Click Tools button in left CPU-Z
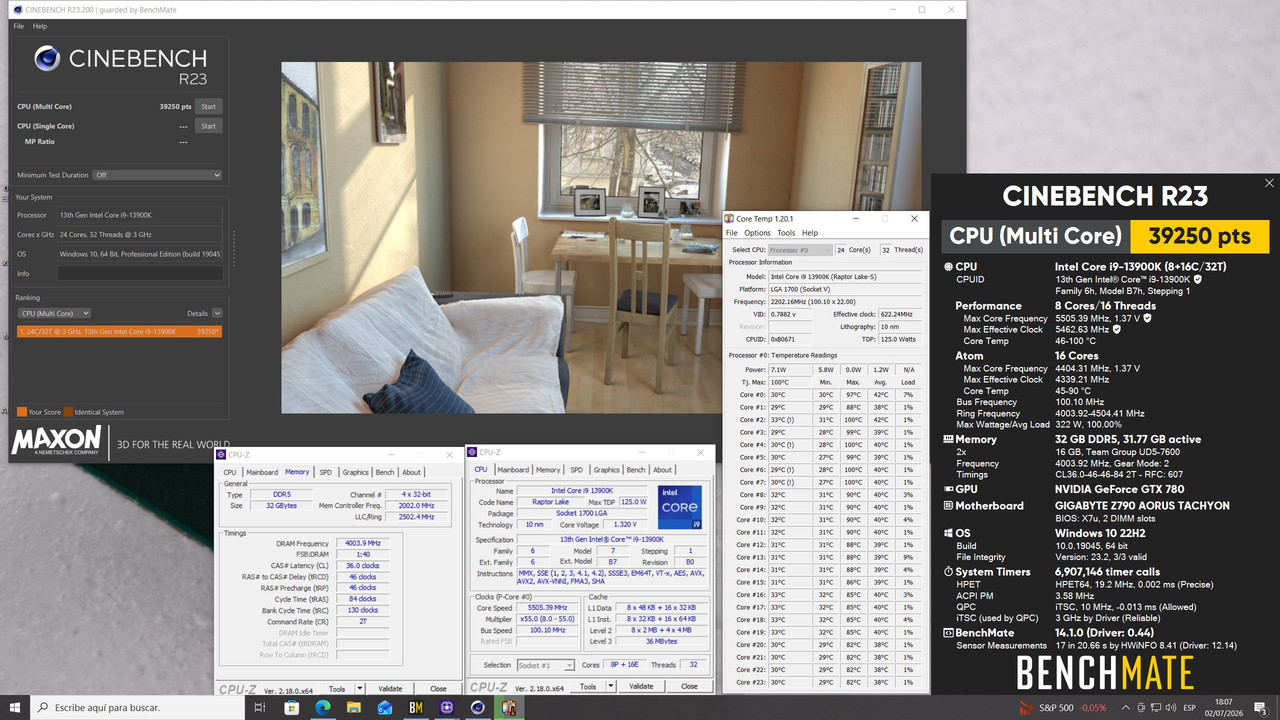This screenshot has width=1280, height=720. click(338, 689)
